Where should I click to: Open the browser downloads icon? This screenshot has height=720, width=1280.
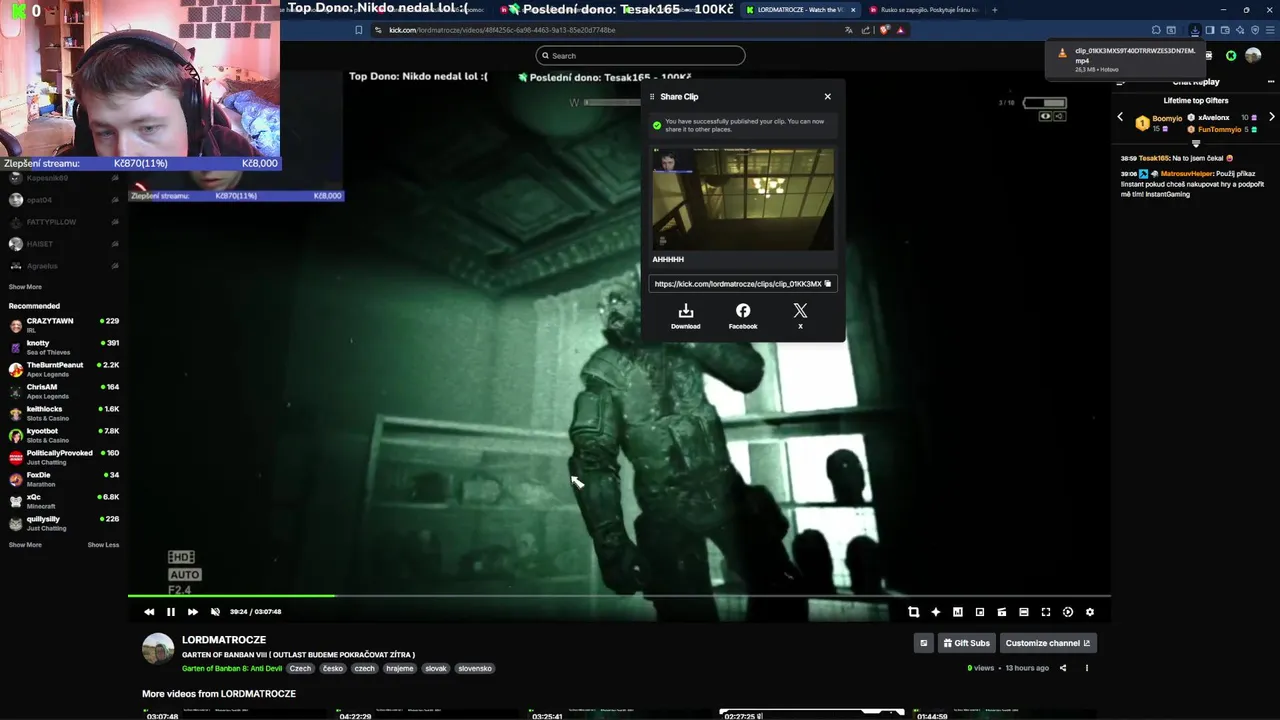pyautogui.click(x=1194, y=30)
